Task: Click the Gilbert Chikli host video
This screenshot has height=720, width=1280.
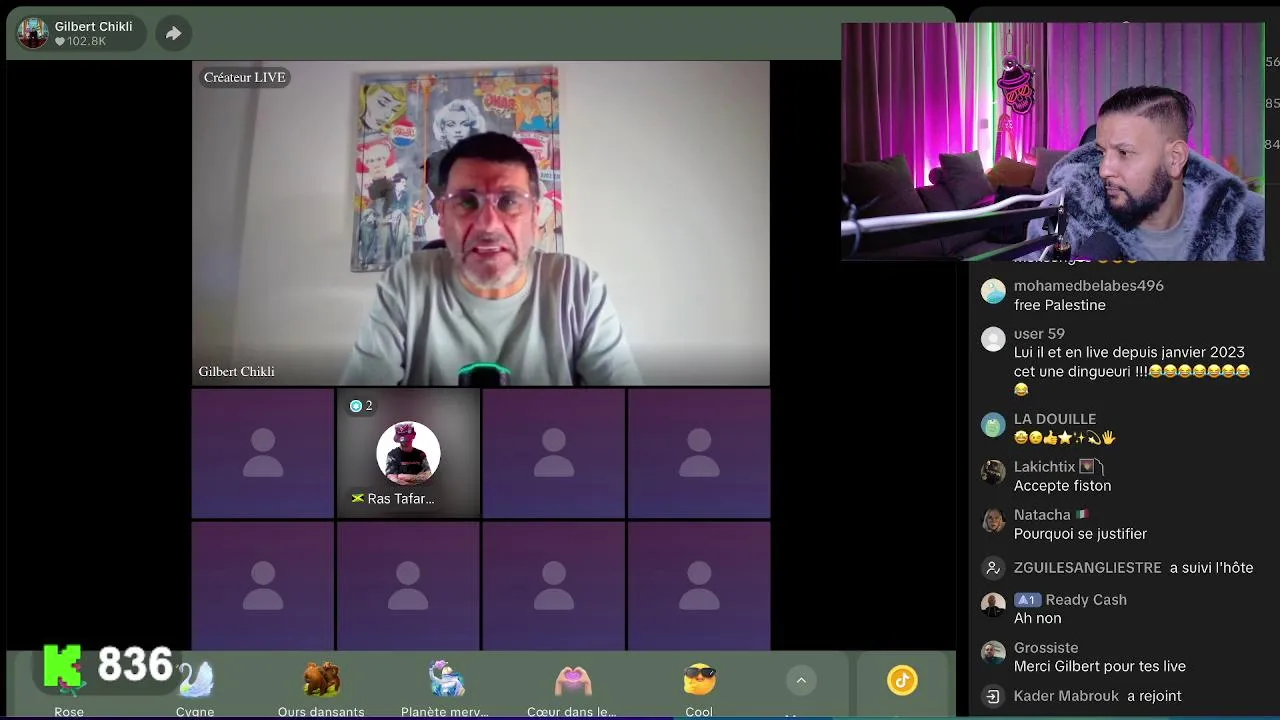Action: click(481, 223)
